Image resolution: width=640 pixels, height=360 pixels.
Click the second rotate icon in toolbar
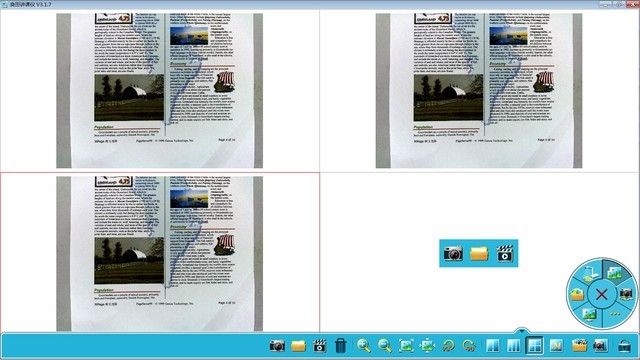[x=469, y=346]
